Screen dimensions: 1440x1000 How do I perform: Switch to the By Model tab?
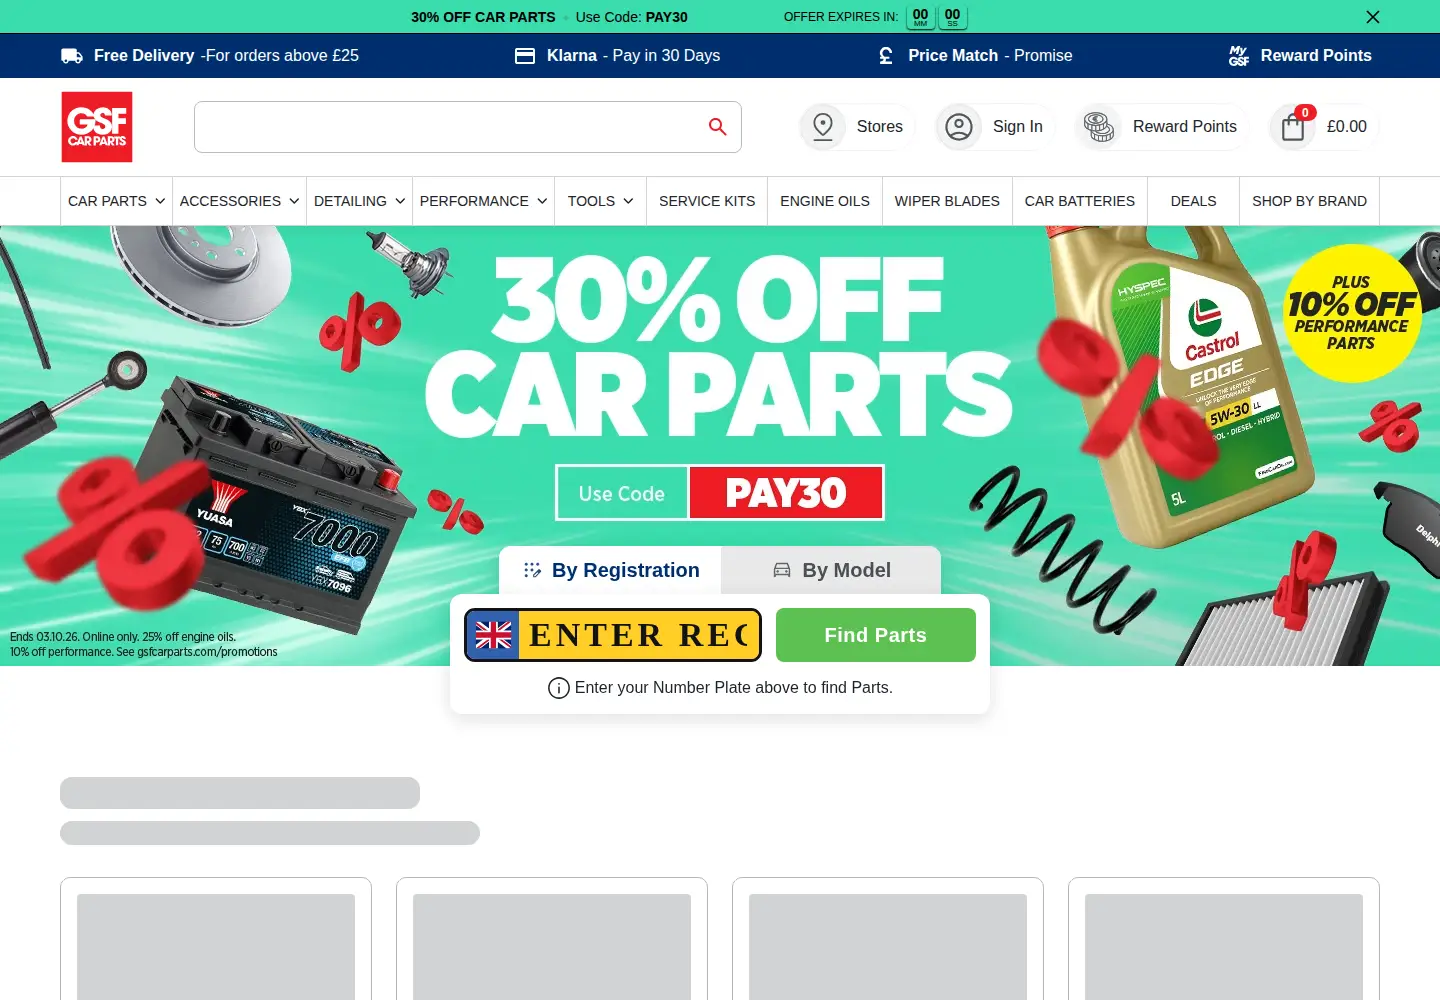[831, 570]
